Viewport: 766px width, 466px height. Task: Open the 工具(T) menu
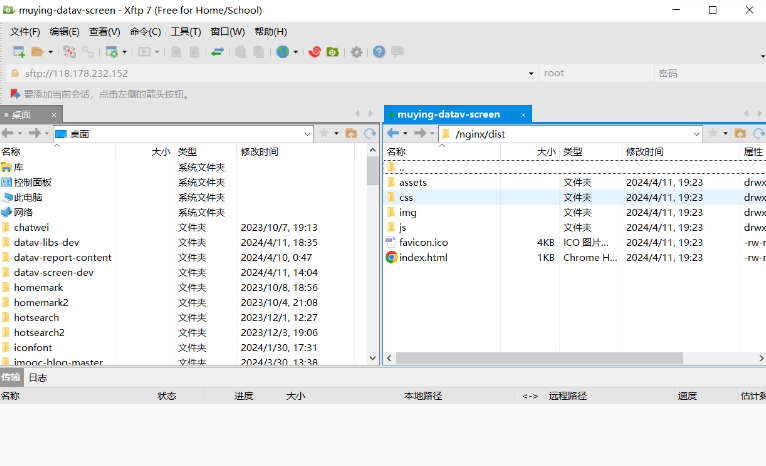click(186, 32)
